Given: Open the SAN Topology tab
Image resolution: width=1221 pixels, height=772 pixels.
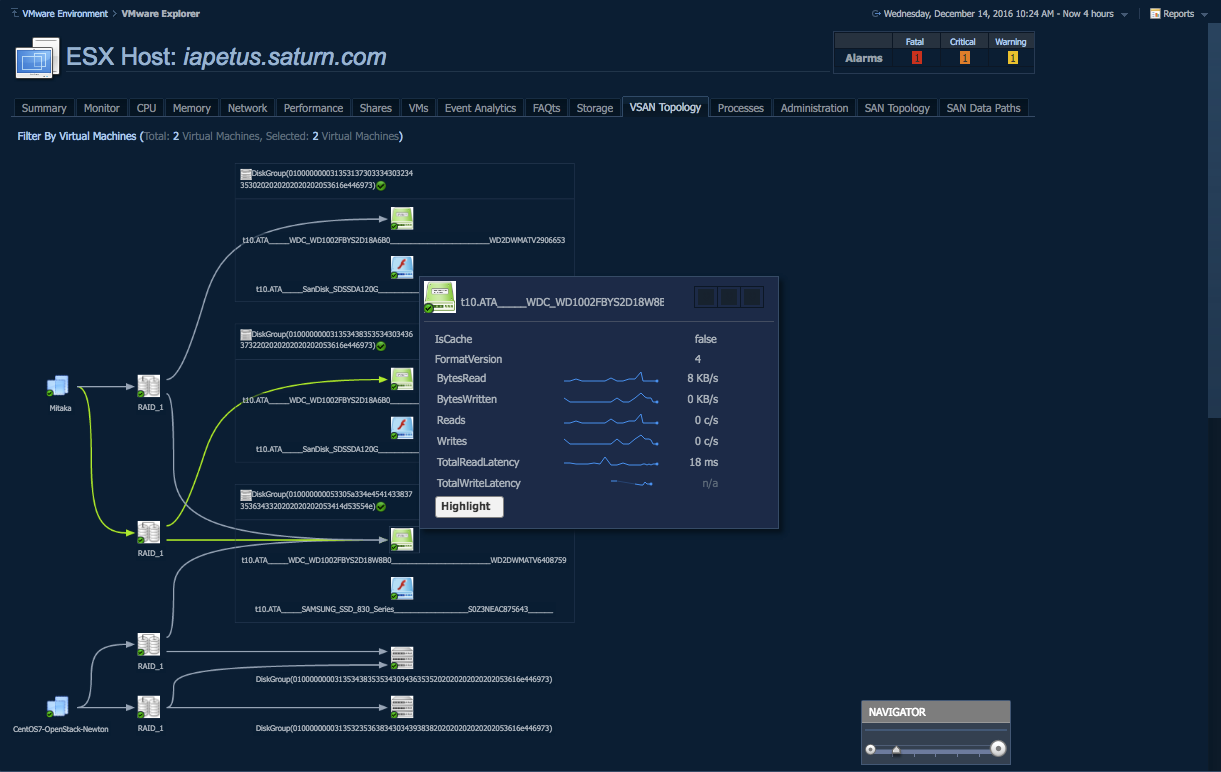Looking at the screenshot, I should tap(896, 108).
